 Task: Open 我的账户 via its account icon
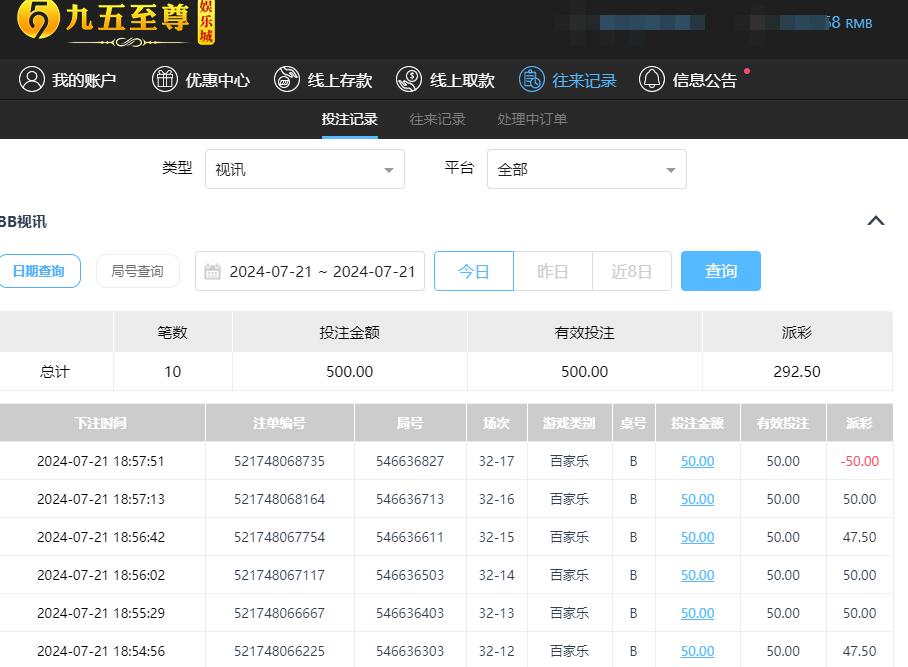[30, 79]
